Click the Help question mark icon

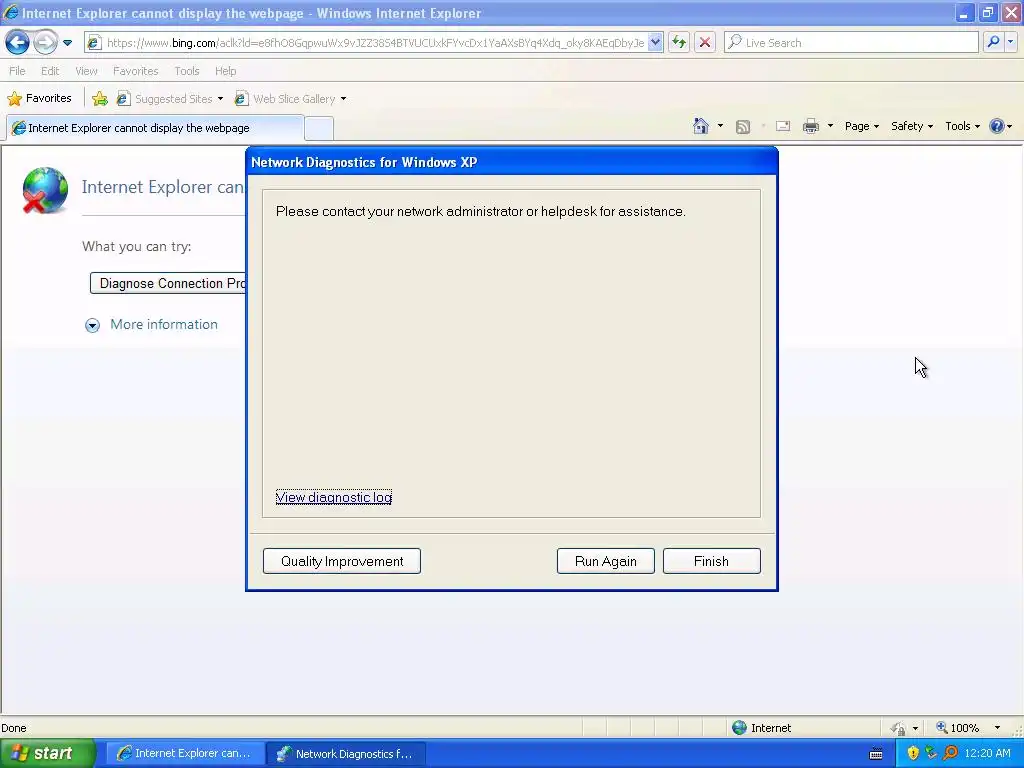(x=997, y=126)
